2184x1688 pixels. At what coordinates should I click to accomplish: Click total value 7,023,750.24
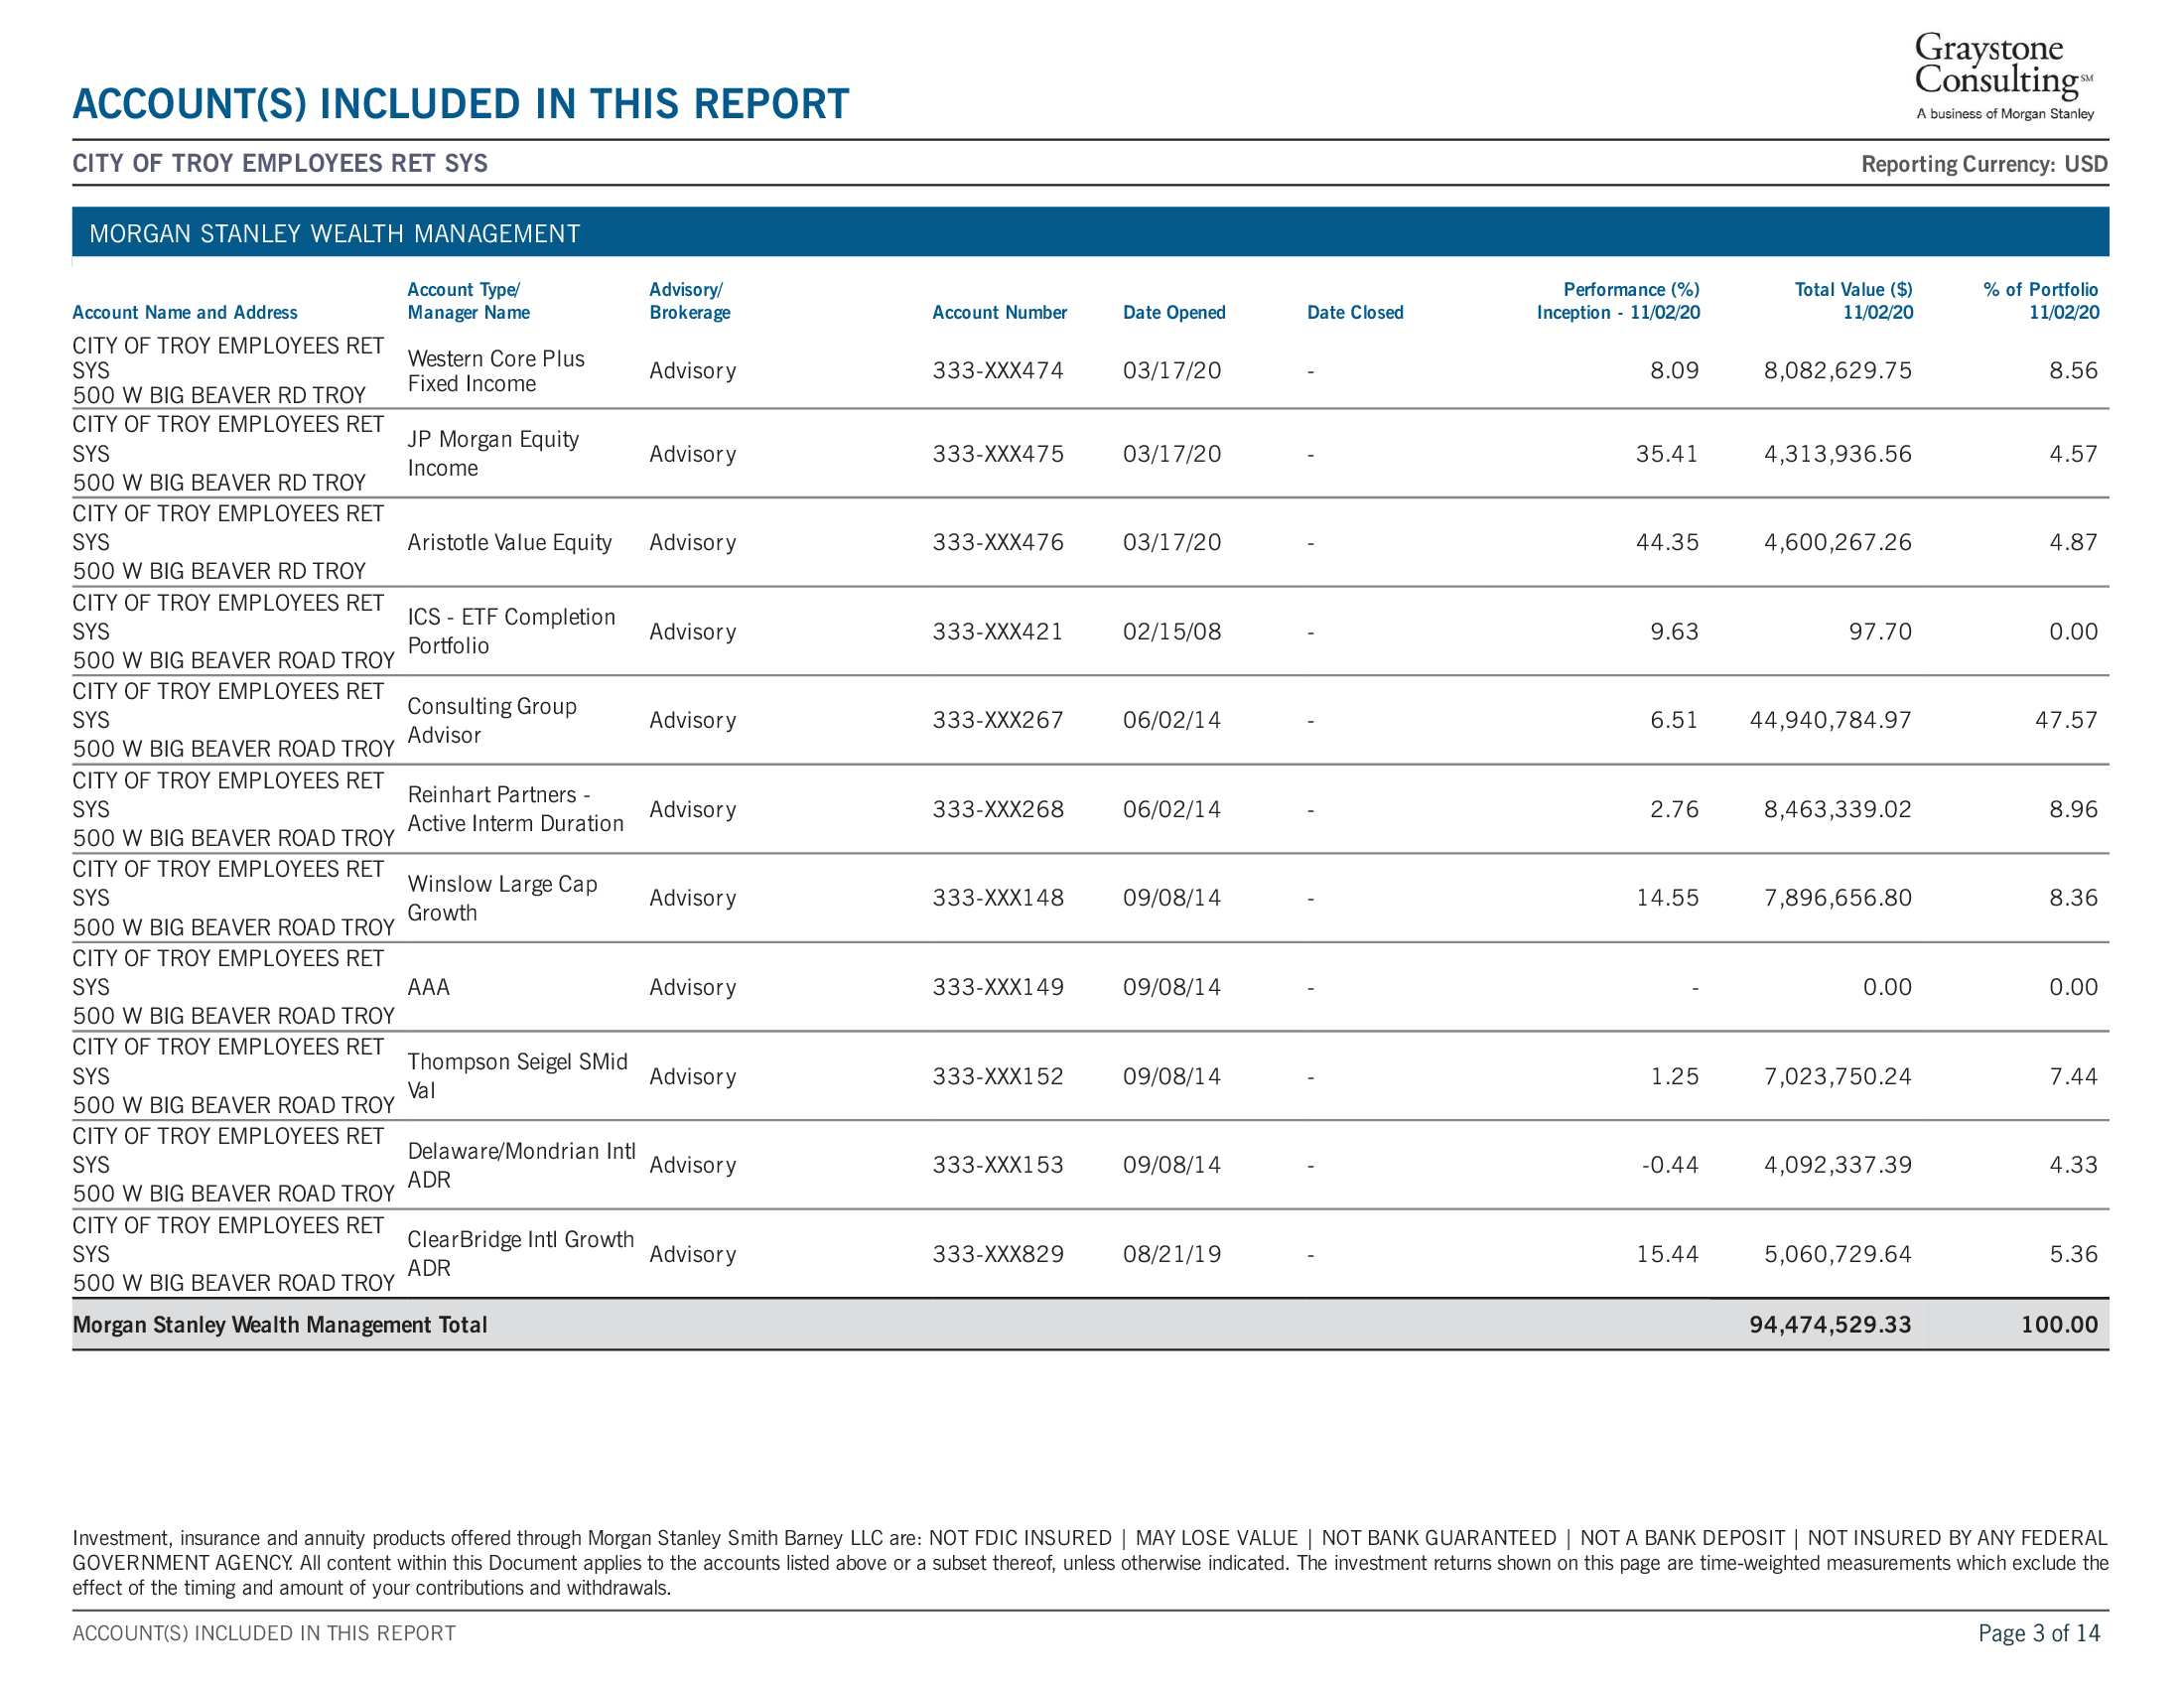[x=1838, y=1076]
